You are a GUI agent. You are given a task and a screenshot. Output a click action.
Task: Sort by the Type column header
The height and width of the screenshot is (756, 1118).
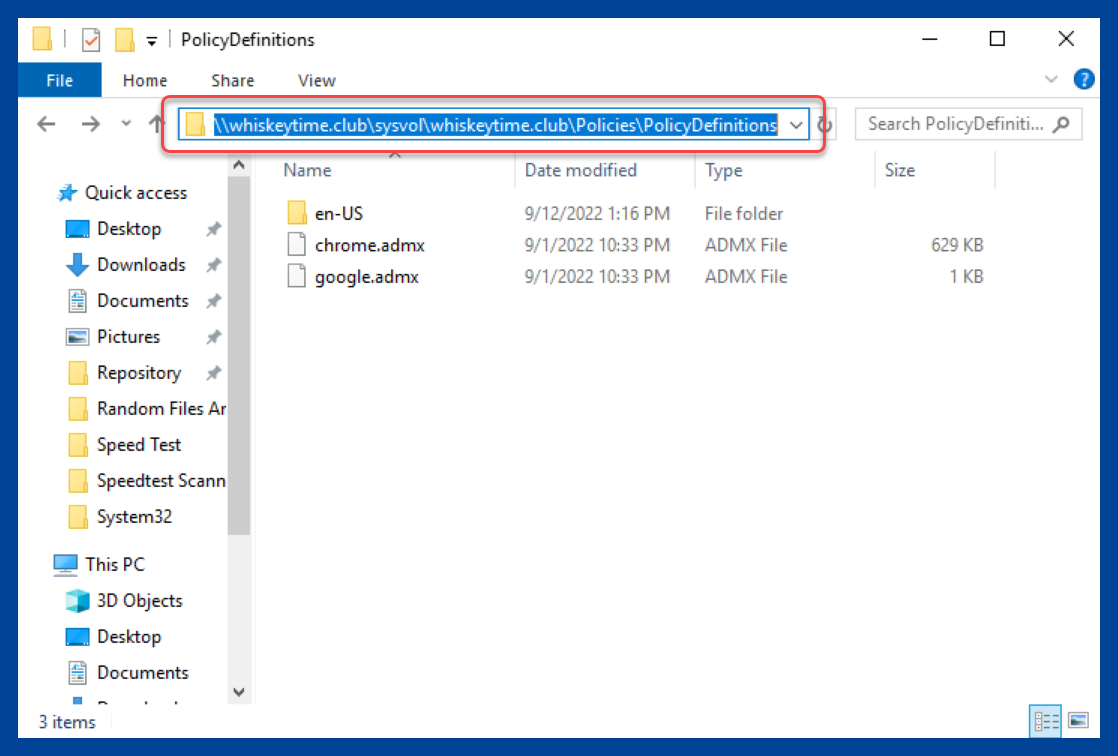[x=724, y=170]
